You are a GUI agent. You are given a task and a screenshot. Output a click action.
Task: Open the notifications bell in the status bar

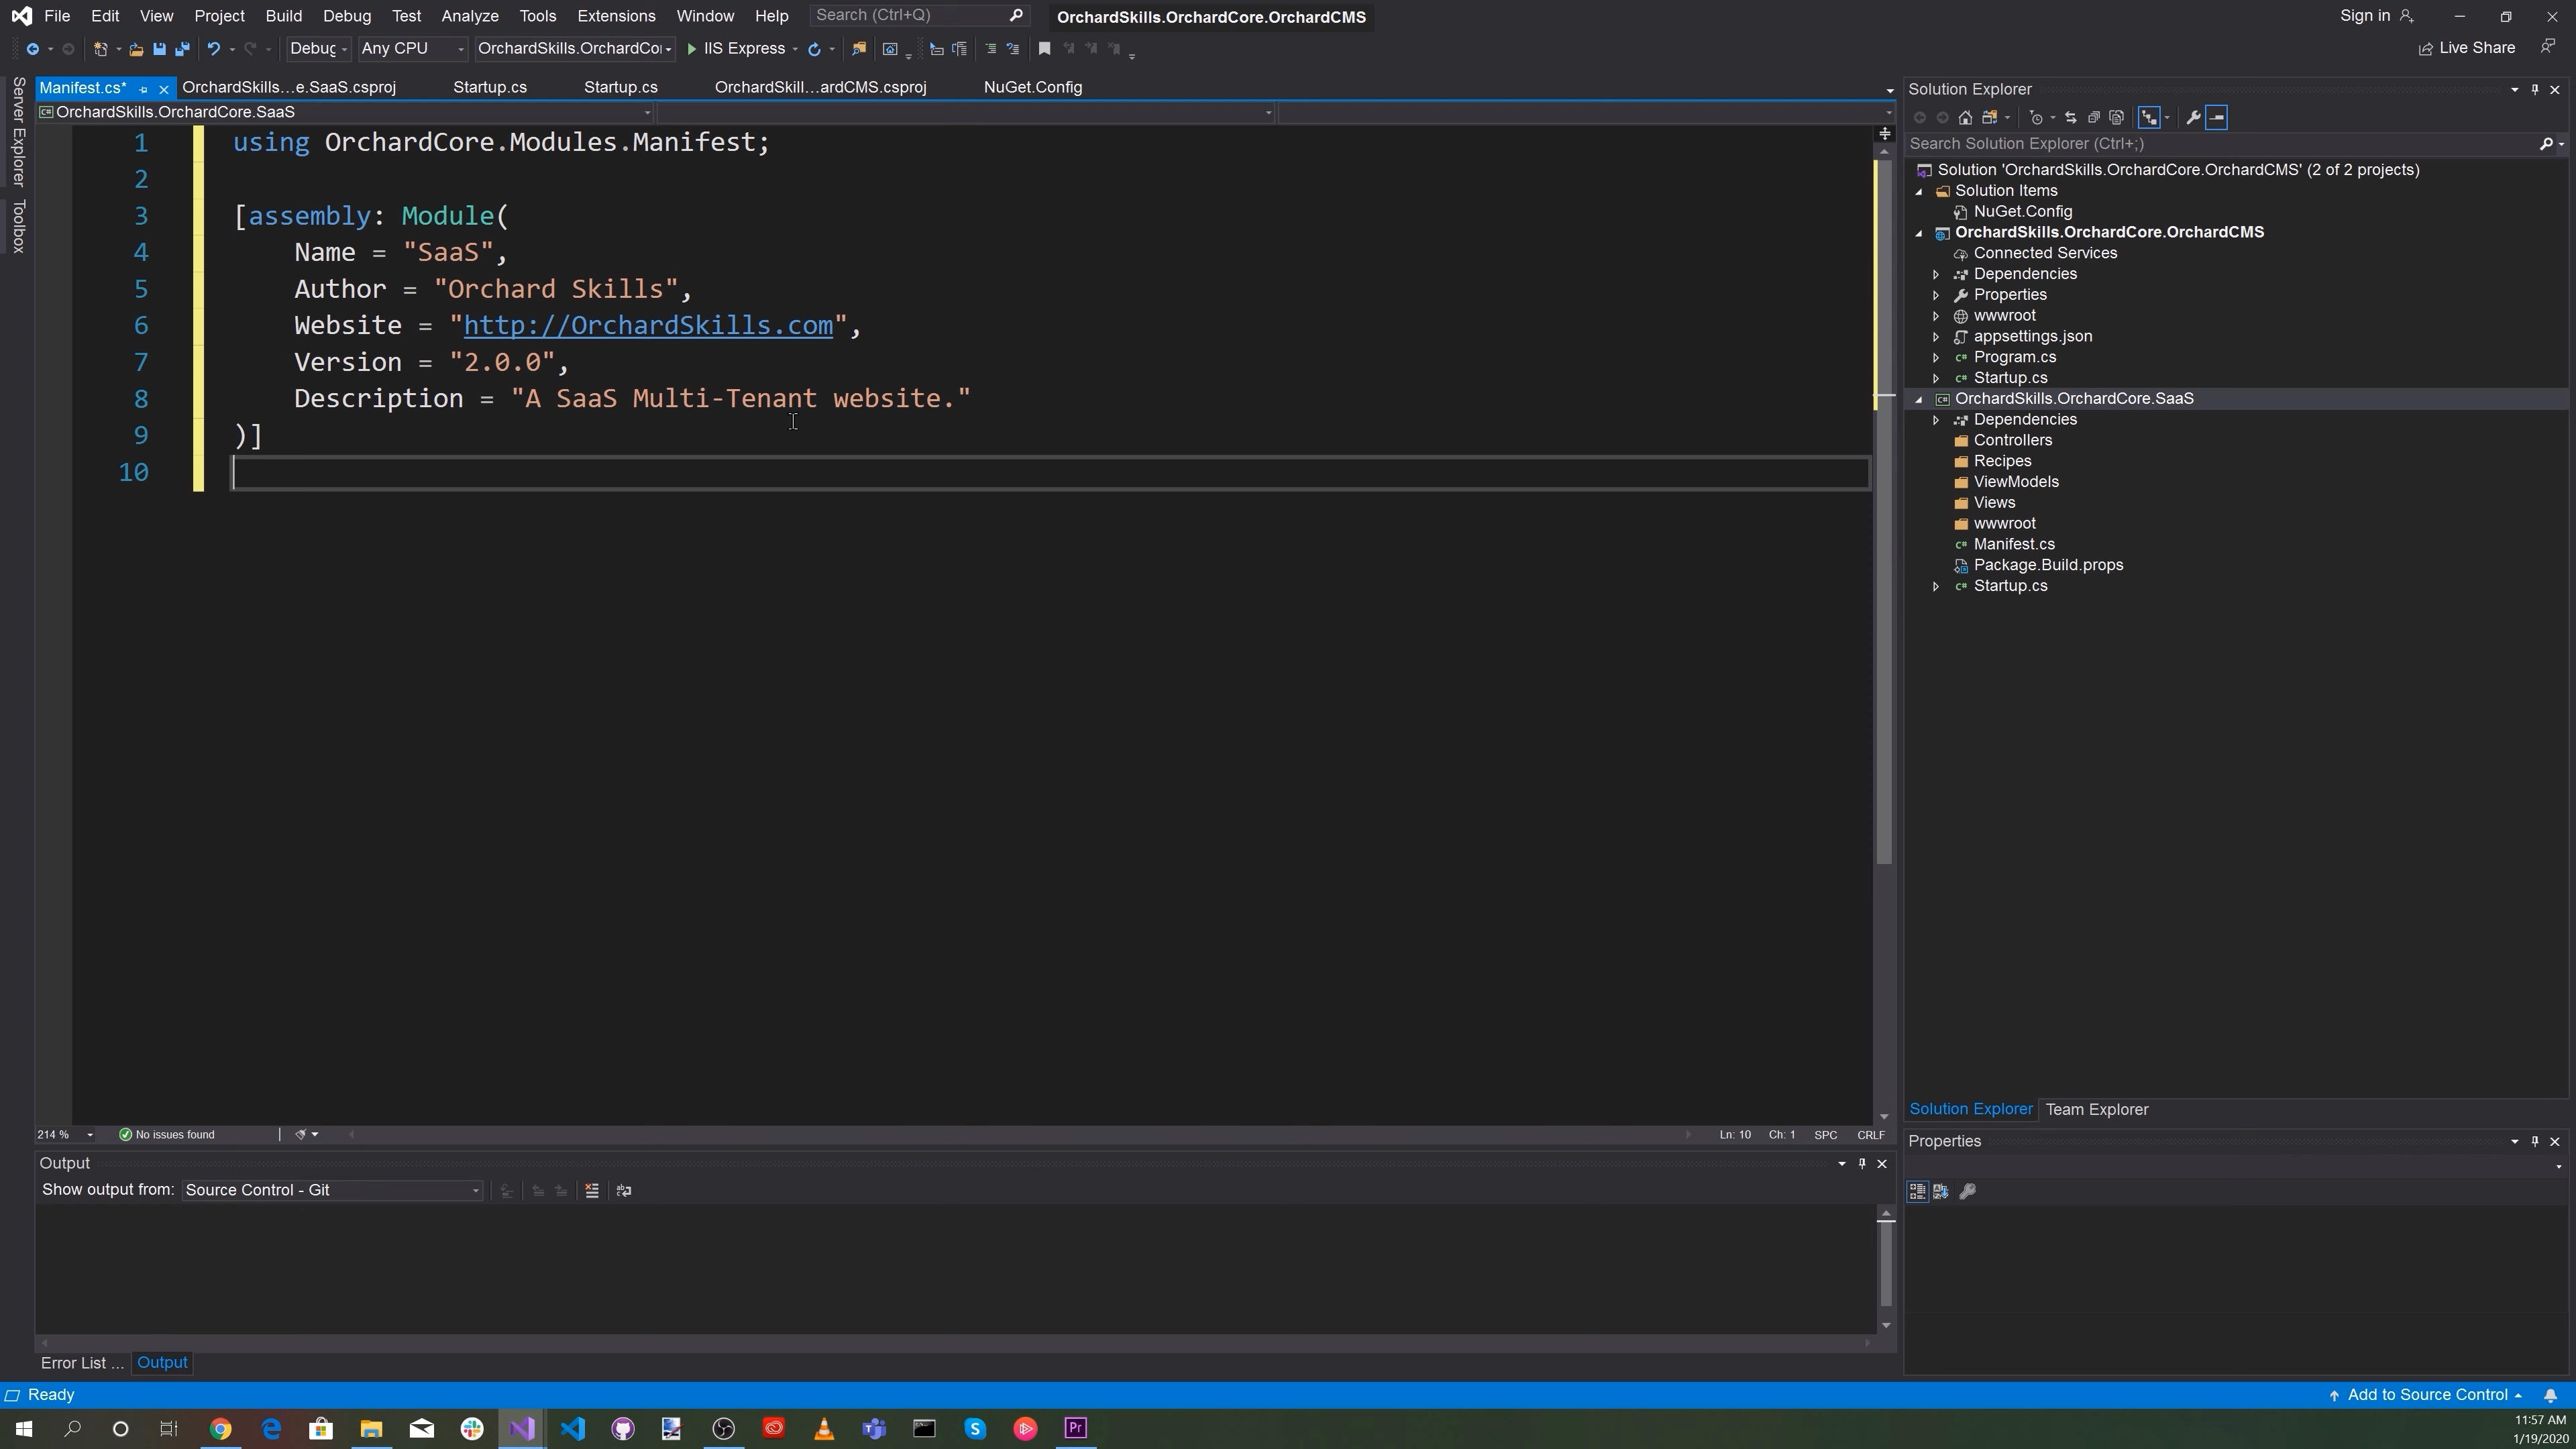[2551, 1396]
